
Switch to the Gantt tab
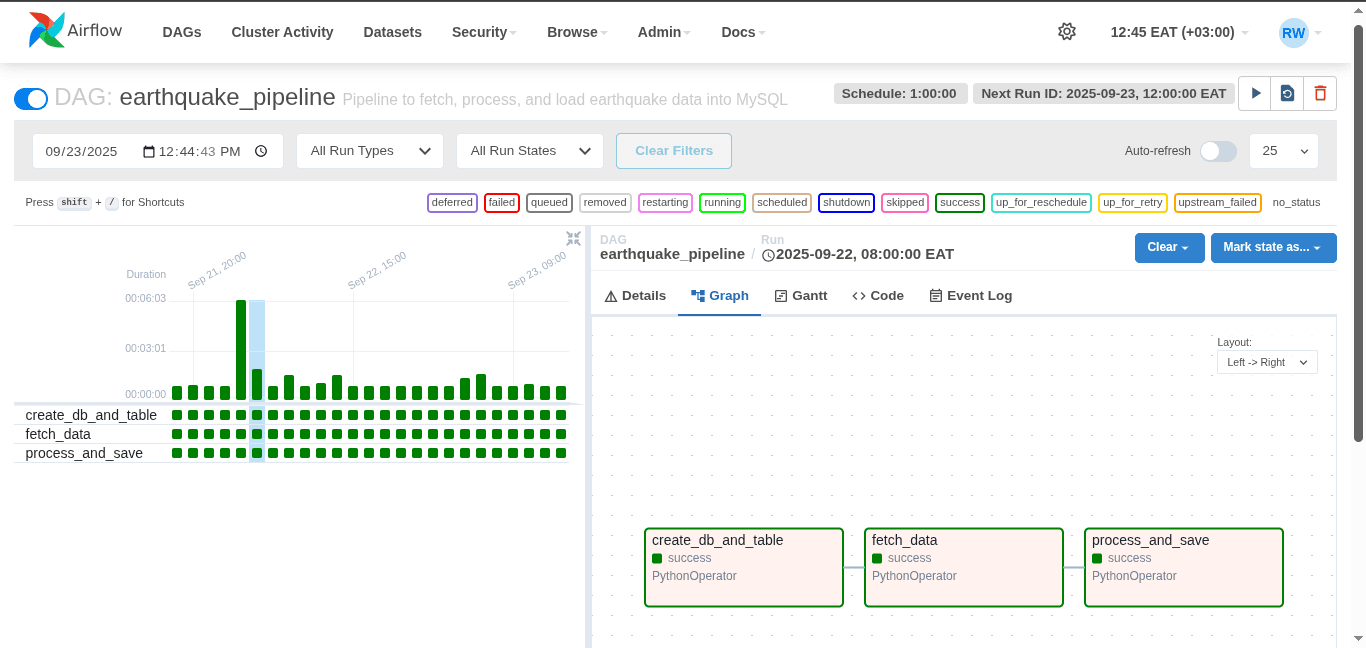(x=800, y=296)
